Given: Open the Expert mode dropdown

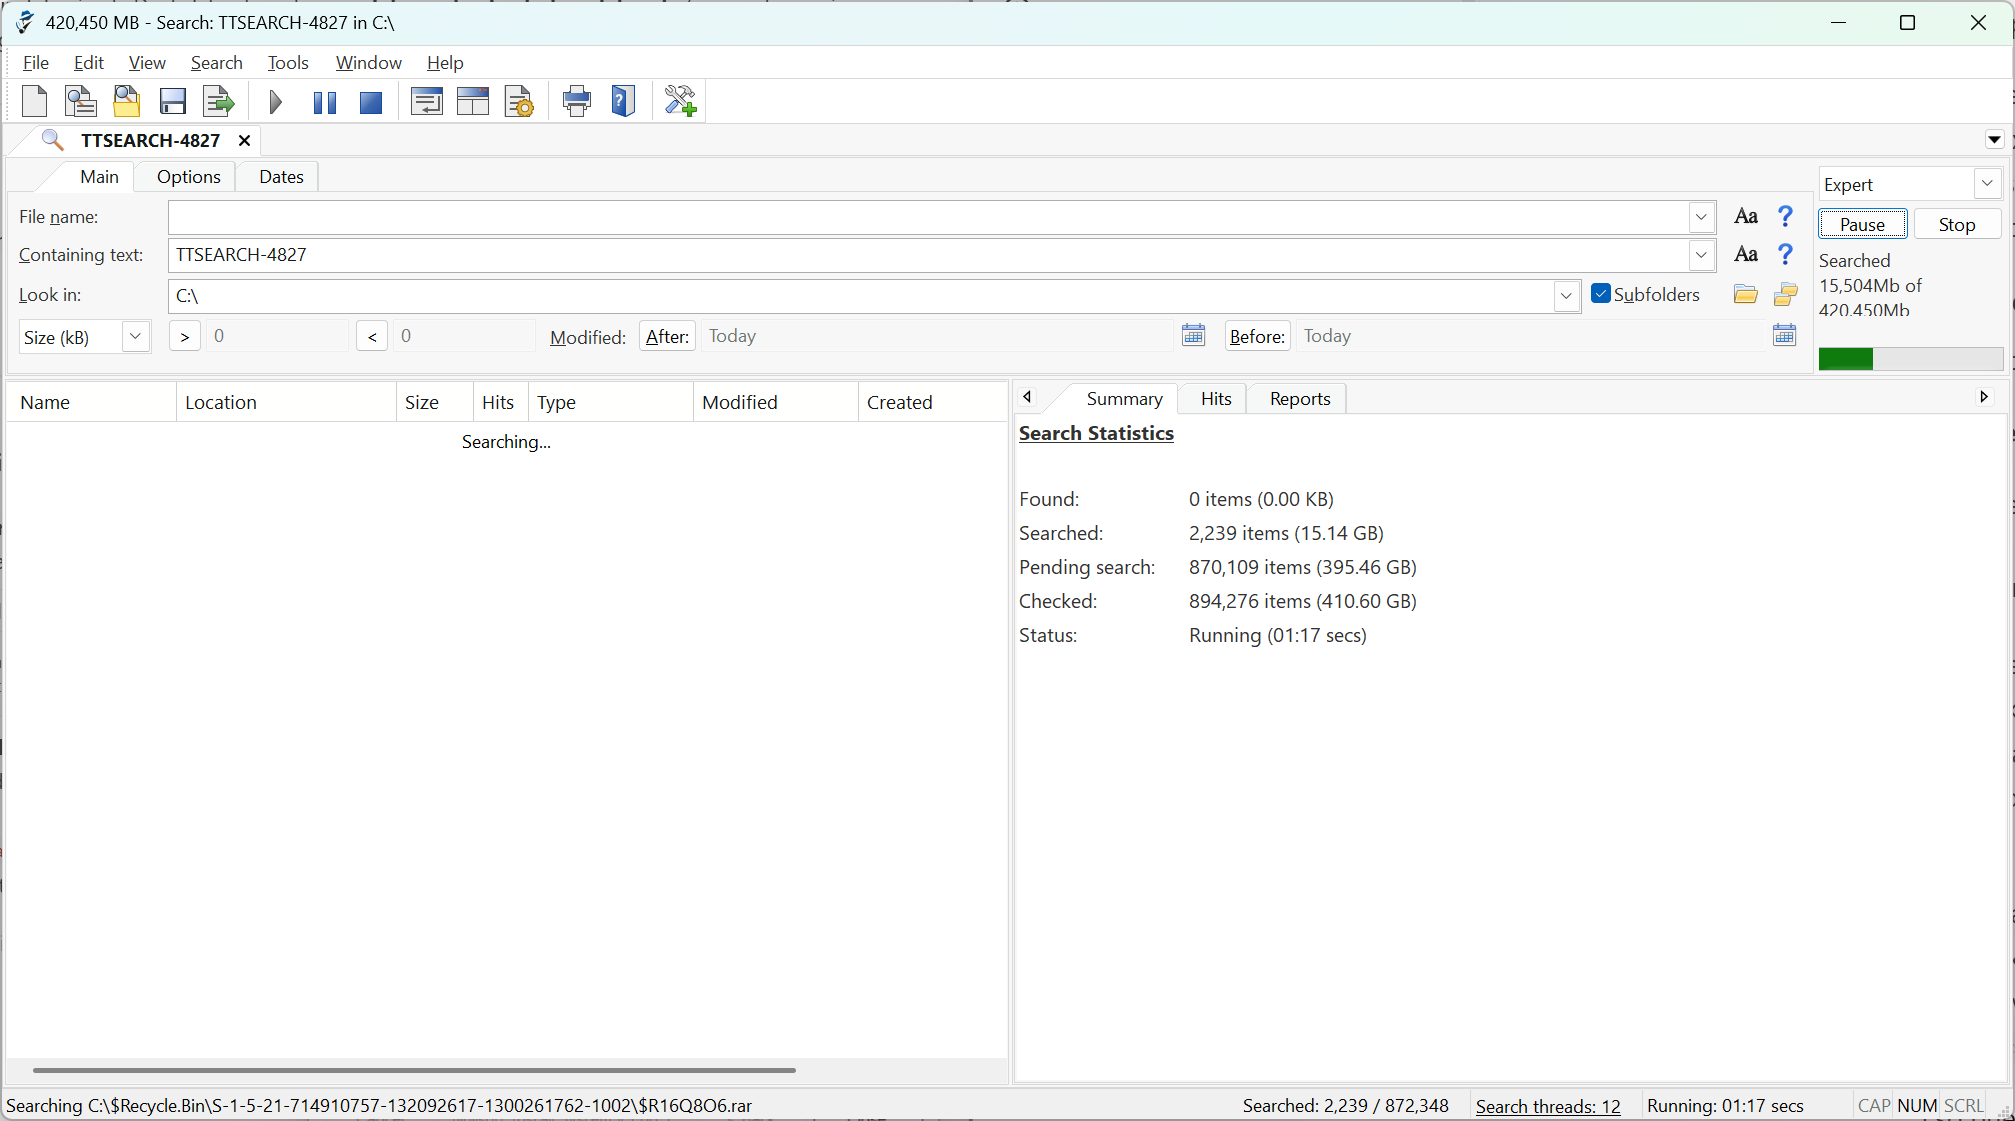Looking at the screenshot, I should click(1987, 184).
